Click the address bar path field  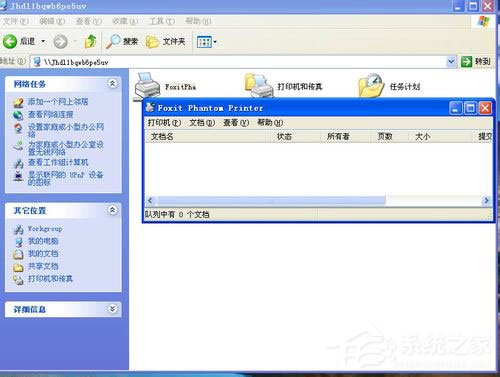(x=238, y=62)
